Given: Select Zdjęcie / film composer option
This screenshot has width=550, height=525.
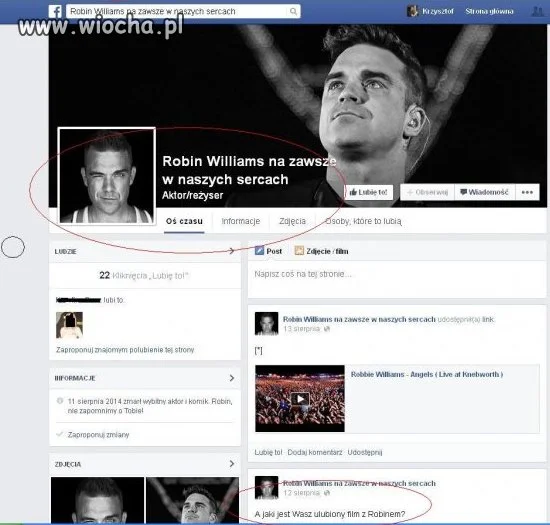Looking at the screenshot, I should click(x=321, y=251).
